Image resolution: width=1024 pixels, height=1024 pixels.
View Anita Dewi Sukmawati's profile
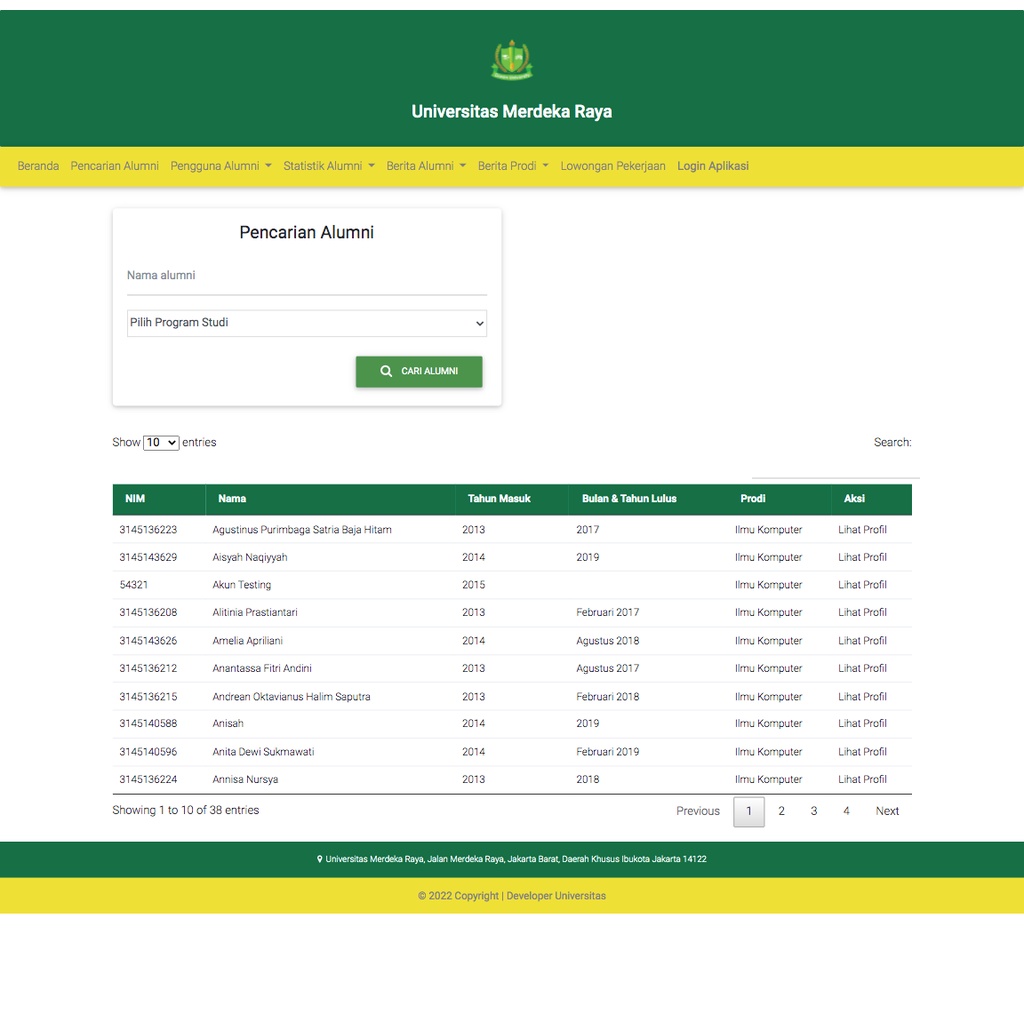pyautogui.click(x=862, y=752)
